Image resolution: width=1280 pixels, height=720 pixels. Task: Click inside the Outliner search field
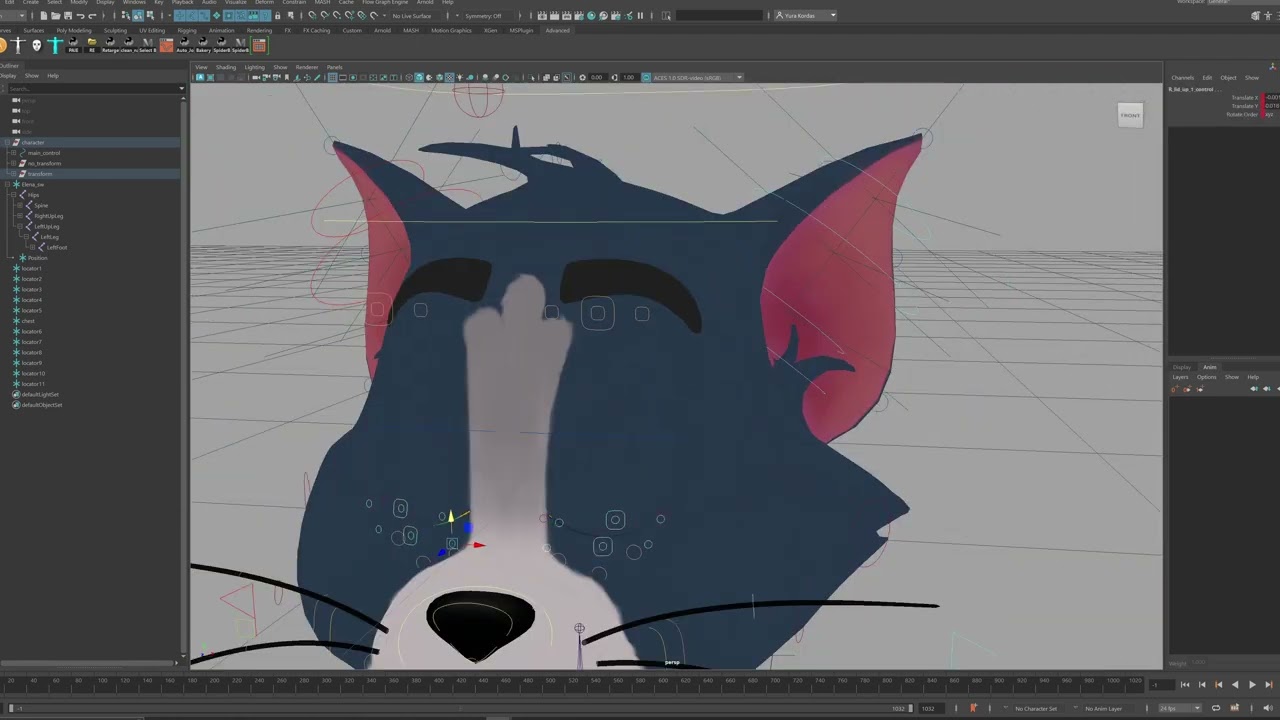coord(93,89)
